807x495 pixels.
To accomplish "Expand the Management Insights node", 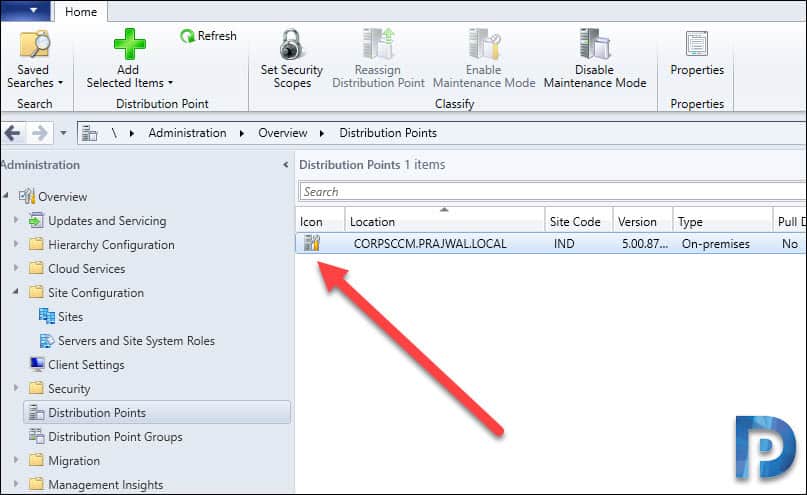I will pyautogui.click(x=16, y=484).
